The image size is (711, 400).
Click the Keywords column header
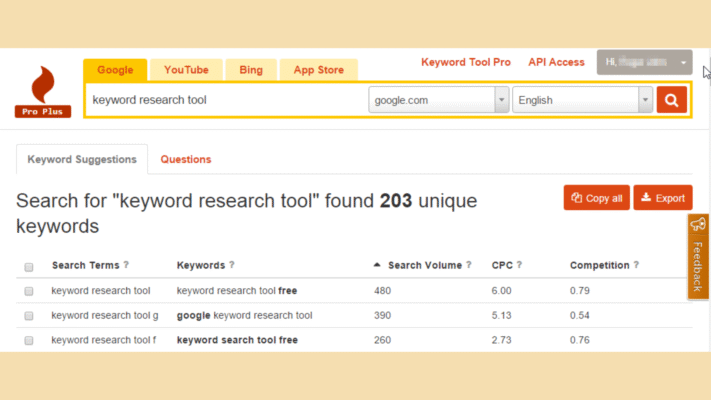click(x=201, y=265)
